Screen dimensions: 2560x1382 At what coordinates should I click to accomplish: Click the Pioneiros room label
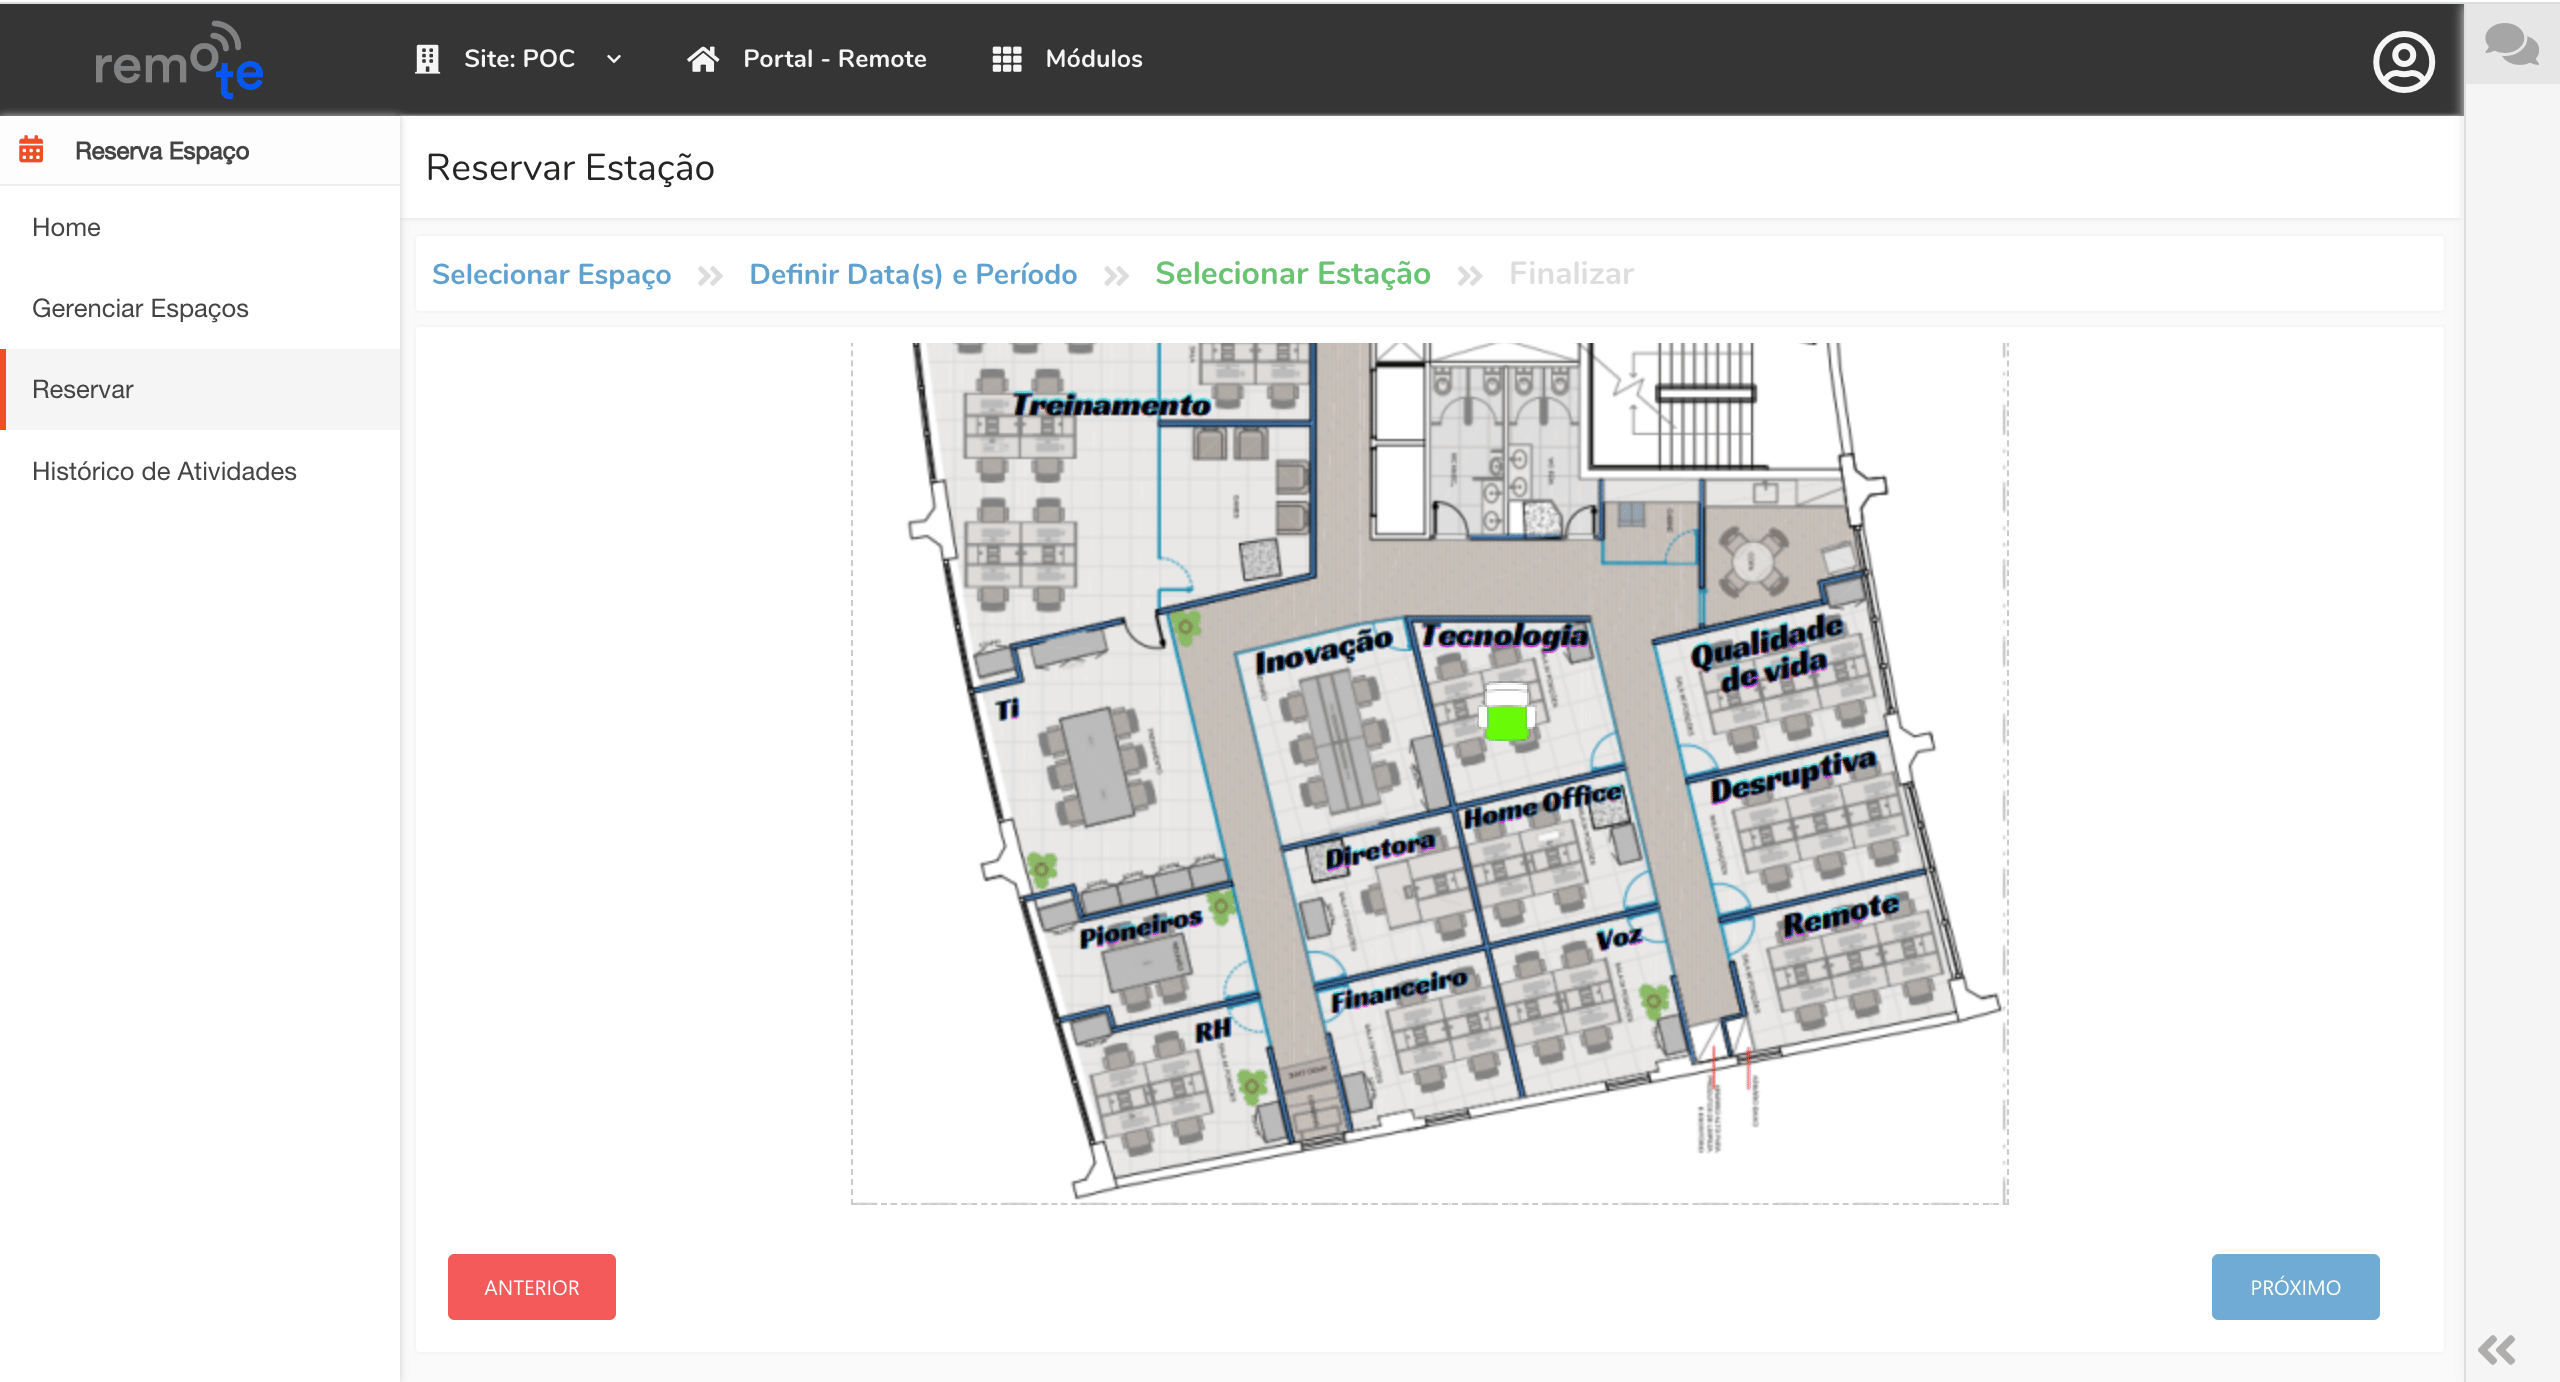click(1140, 928)
